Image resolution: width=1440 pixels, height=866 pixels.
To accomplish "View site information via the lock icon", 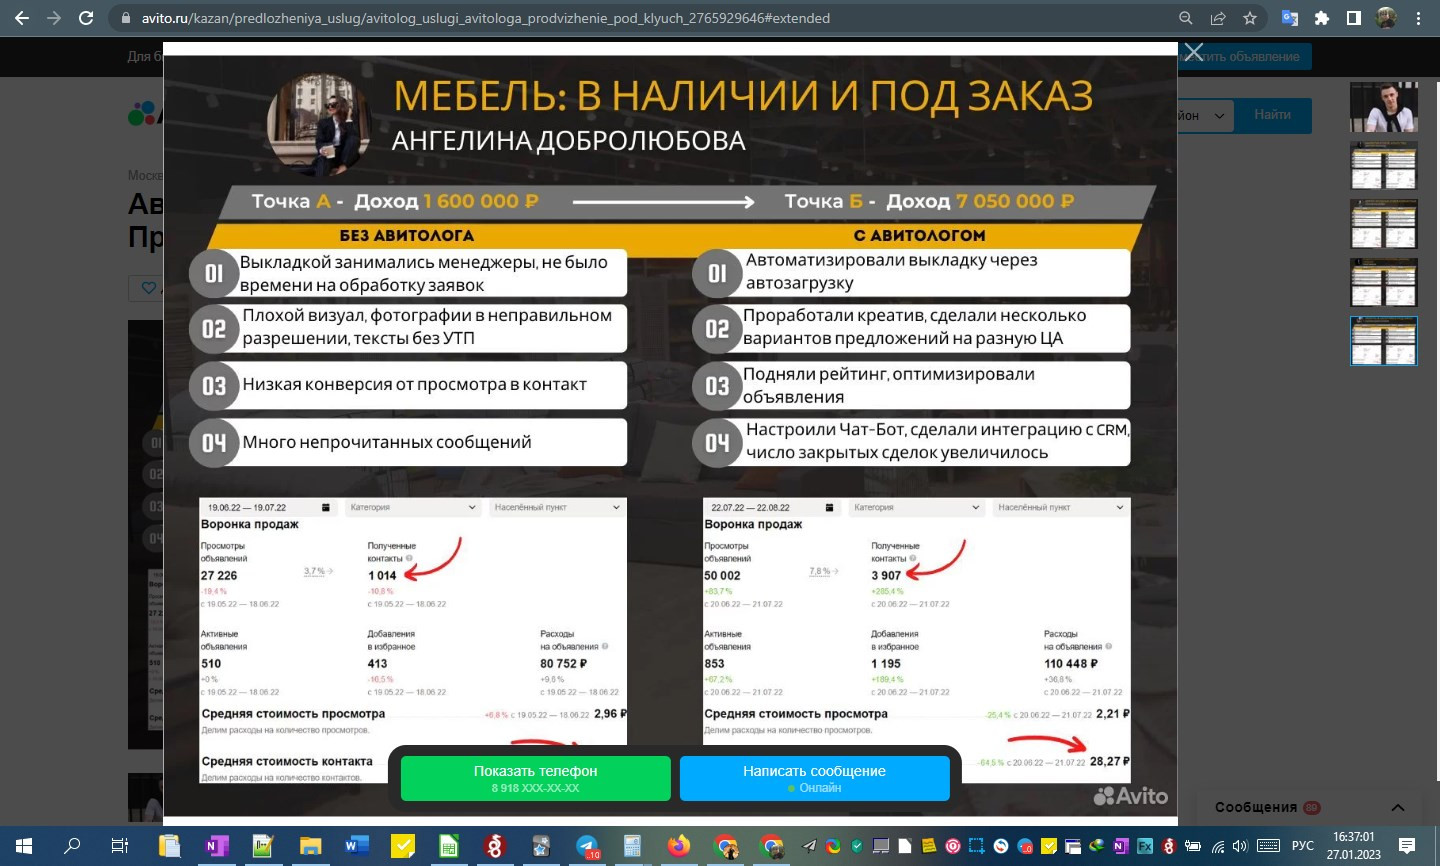I will [125, 18].
